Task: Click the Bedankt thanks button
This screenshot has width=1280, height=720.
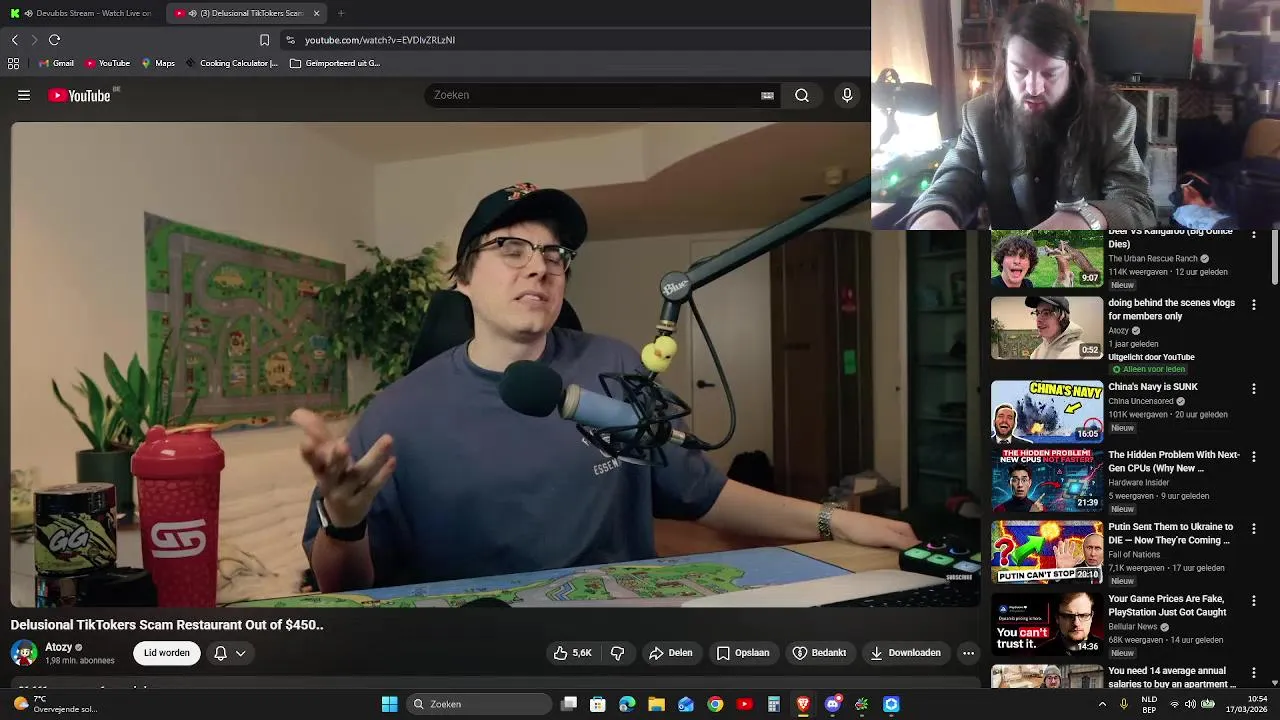Action: [819, 653]
